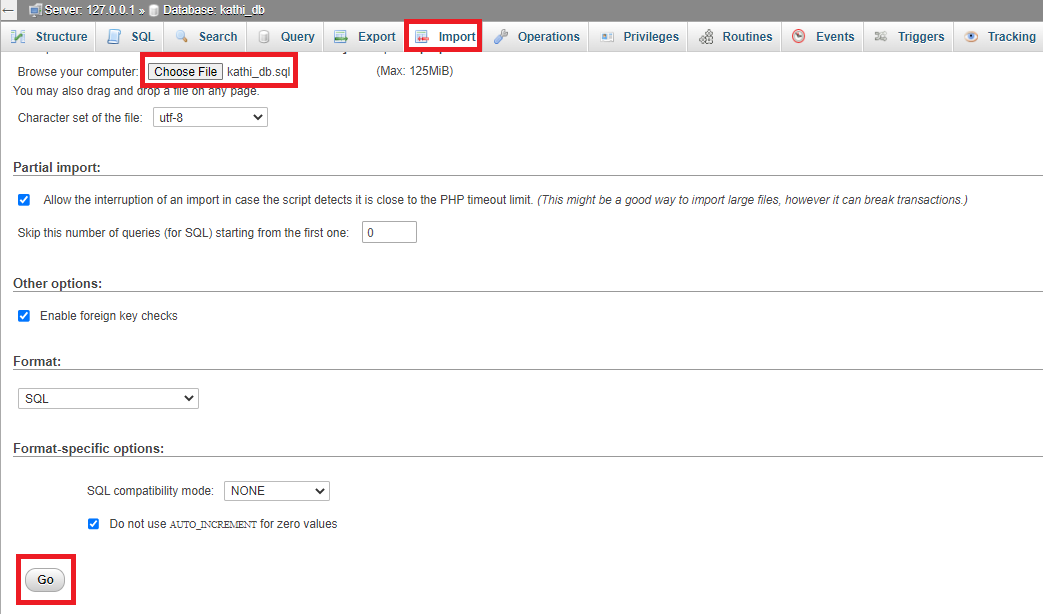Click Server: 127.0.0.1 breadcrumb link
The height and width of the screenshot is (614, 1043).
pos(89,10)
